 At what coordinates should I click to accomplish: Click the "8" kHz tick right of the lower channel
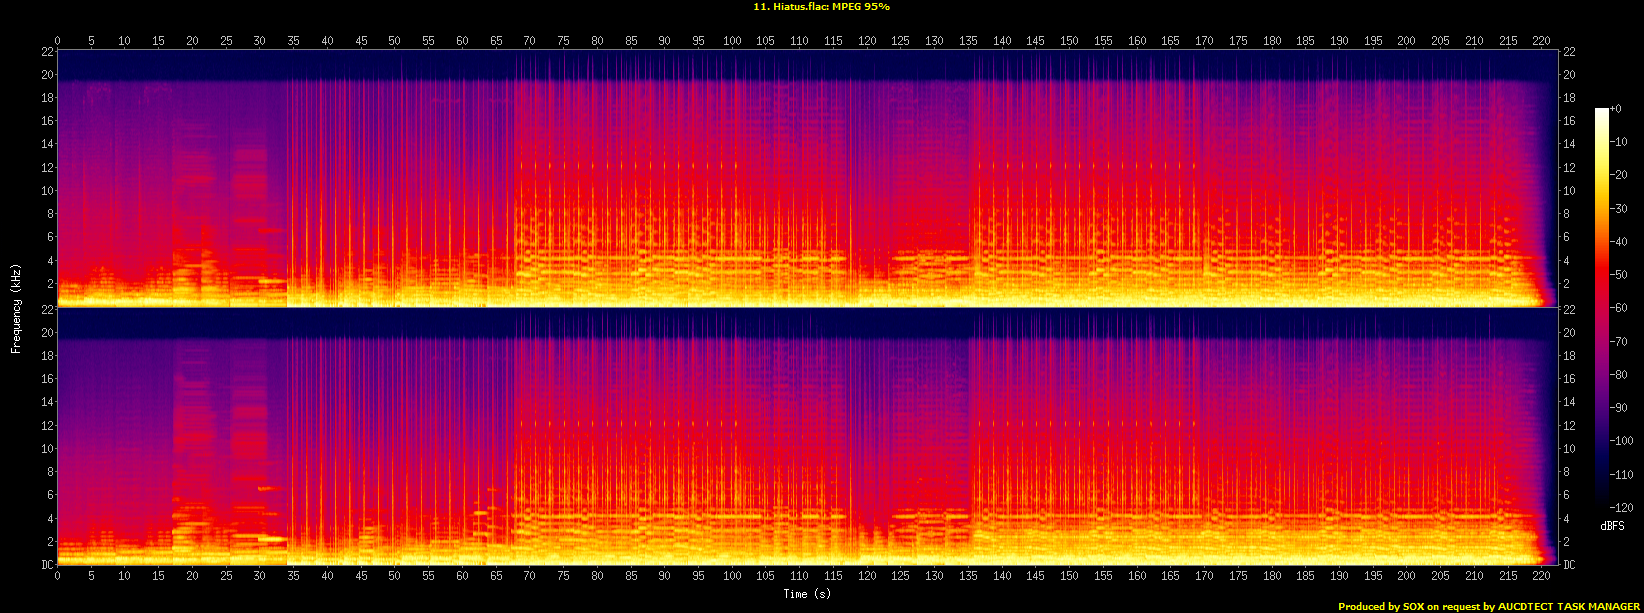(x=1567, y=472)
